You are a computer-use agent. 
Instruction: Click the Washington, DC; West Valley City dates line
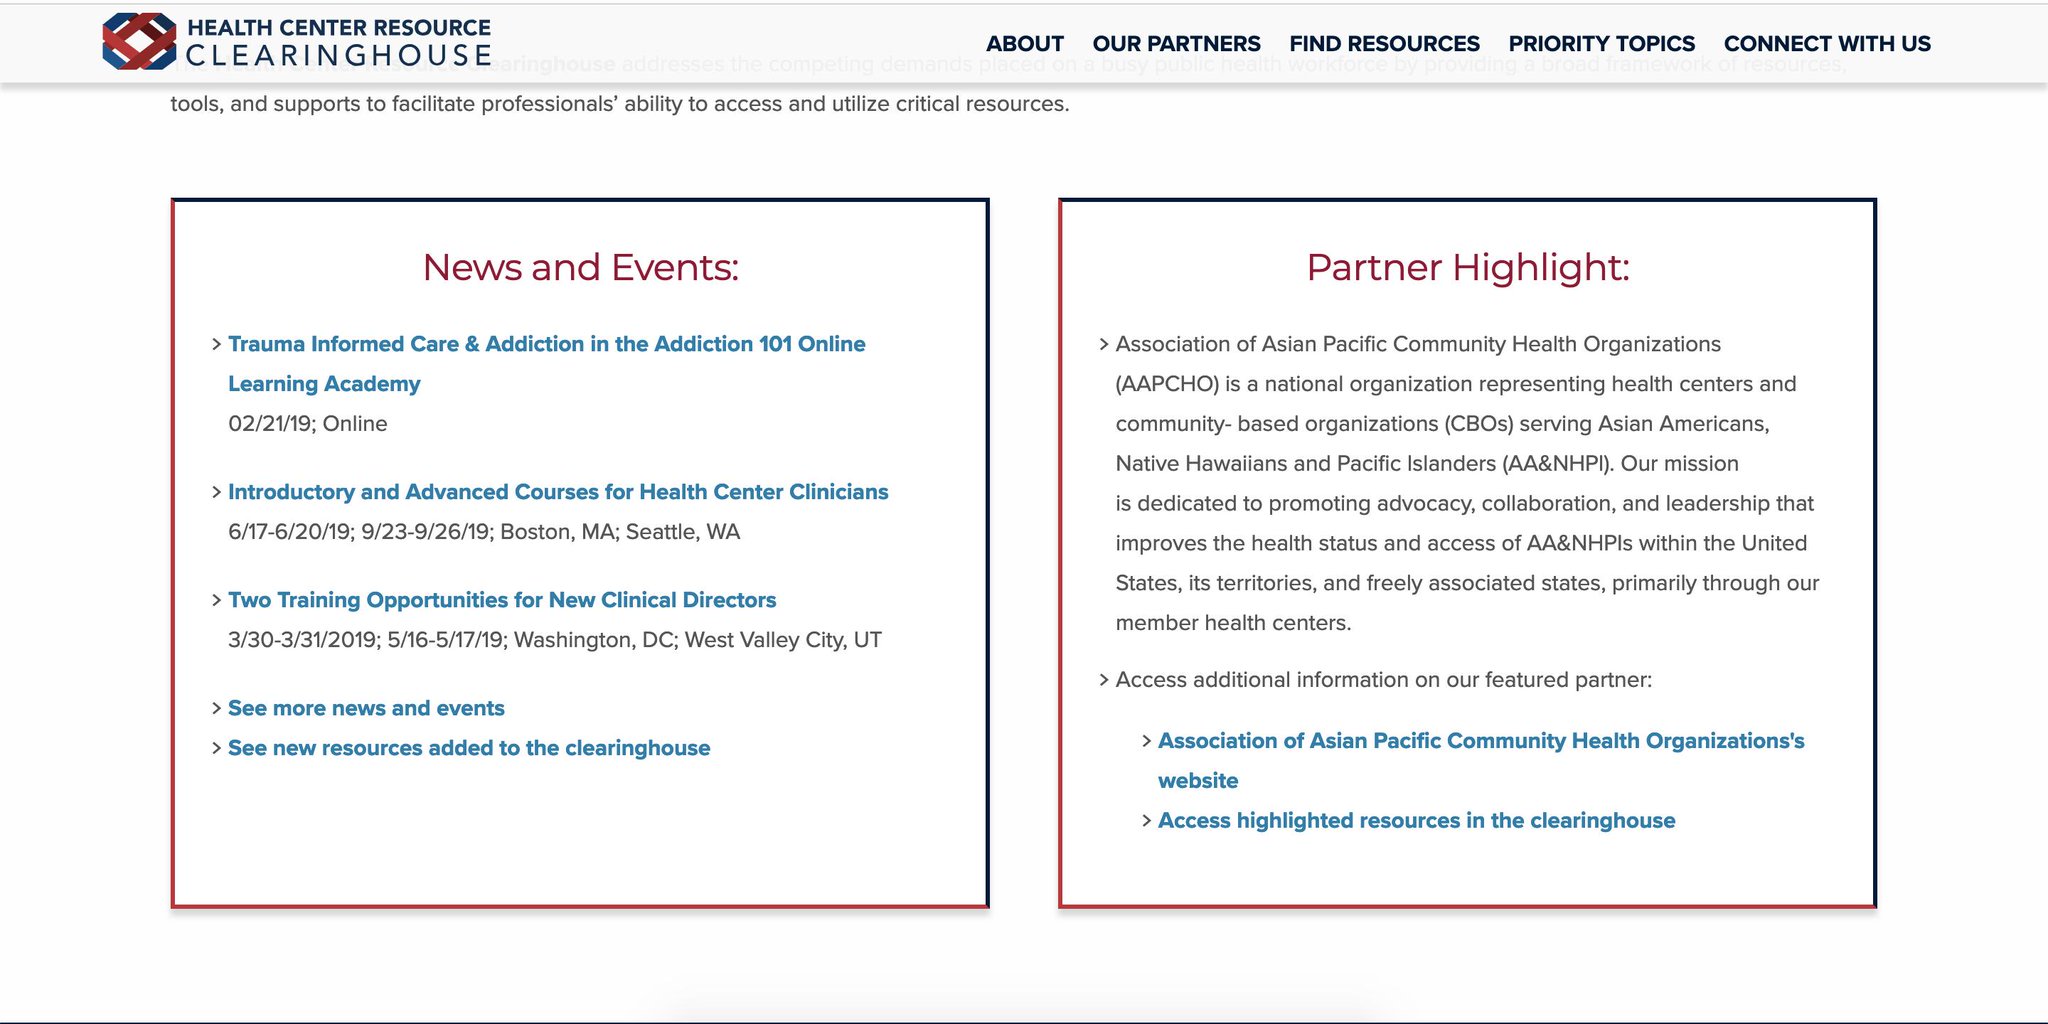coord(555,640)
